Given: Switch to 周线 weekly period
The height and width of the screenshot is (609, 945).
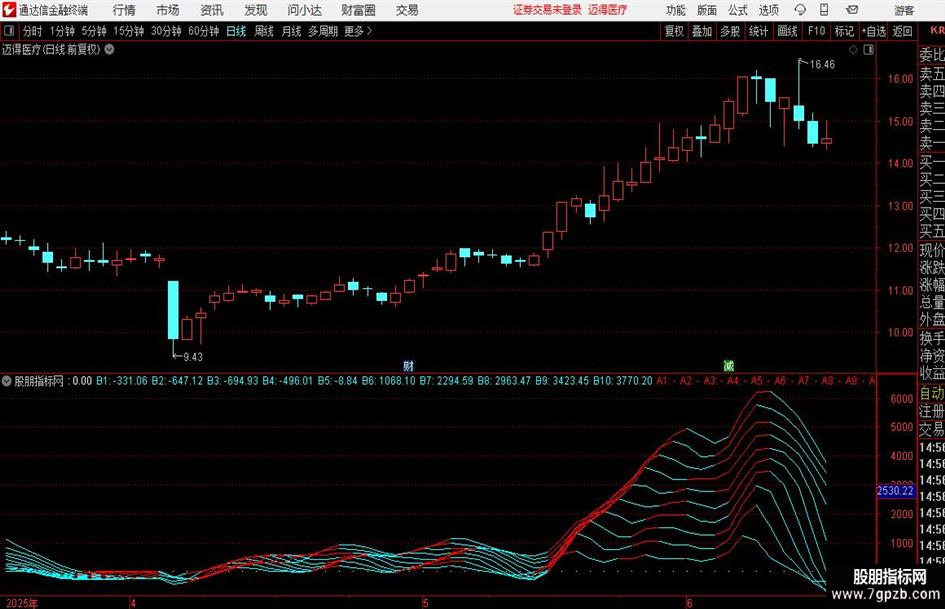Looking at the screenshot, I should 264,31.
